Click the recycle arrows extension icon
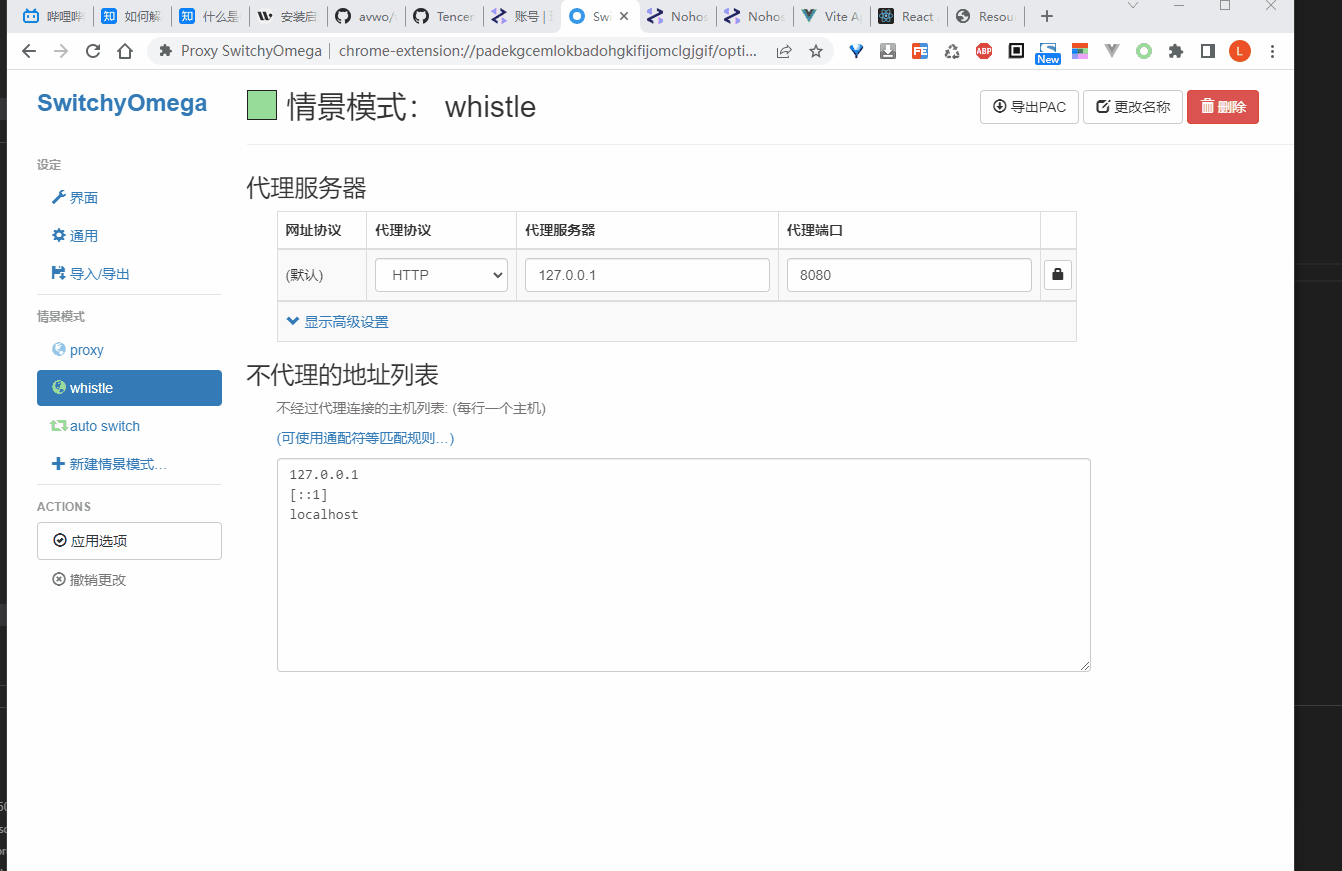Viewport: 1342px width, 871px height. 952,51
